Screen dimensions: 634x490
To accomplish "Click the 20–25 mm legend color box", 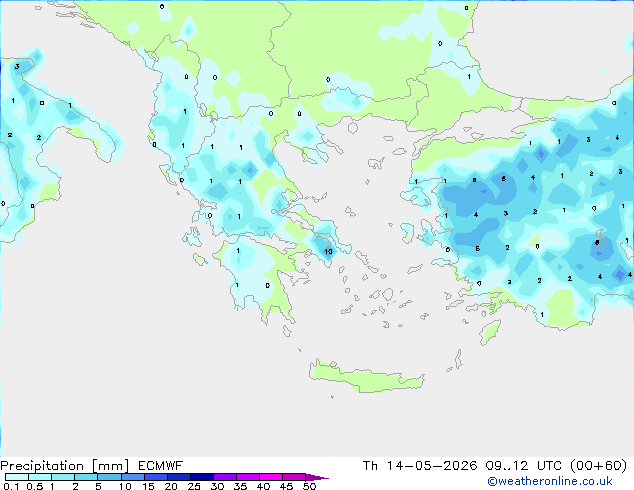I will pos(178,477).
